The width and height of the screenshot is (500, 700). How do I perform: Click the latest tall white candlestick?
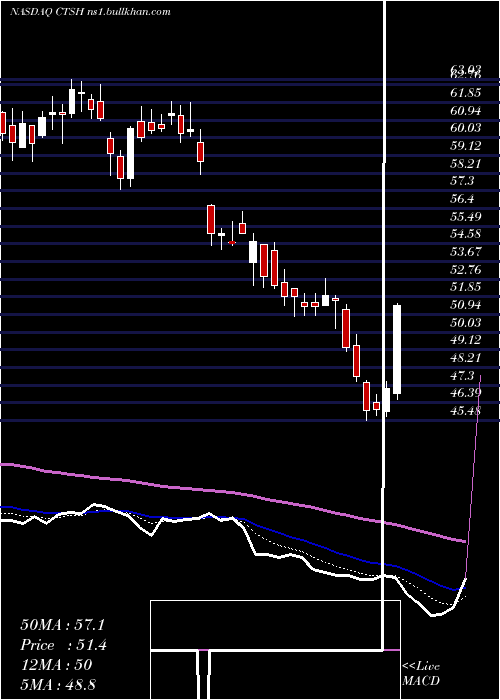(397, 350)
